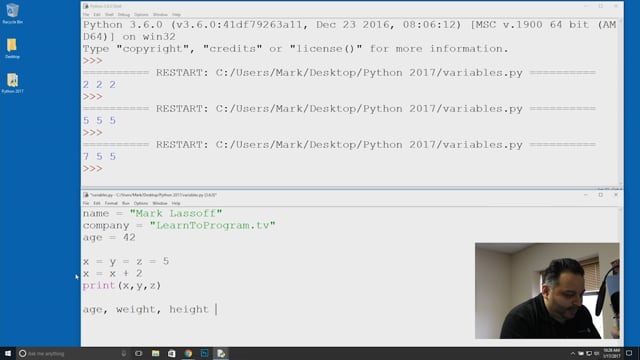Open the Shell menu in the Python Shell window

coord(109,15)
